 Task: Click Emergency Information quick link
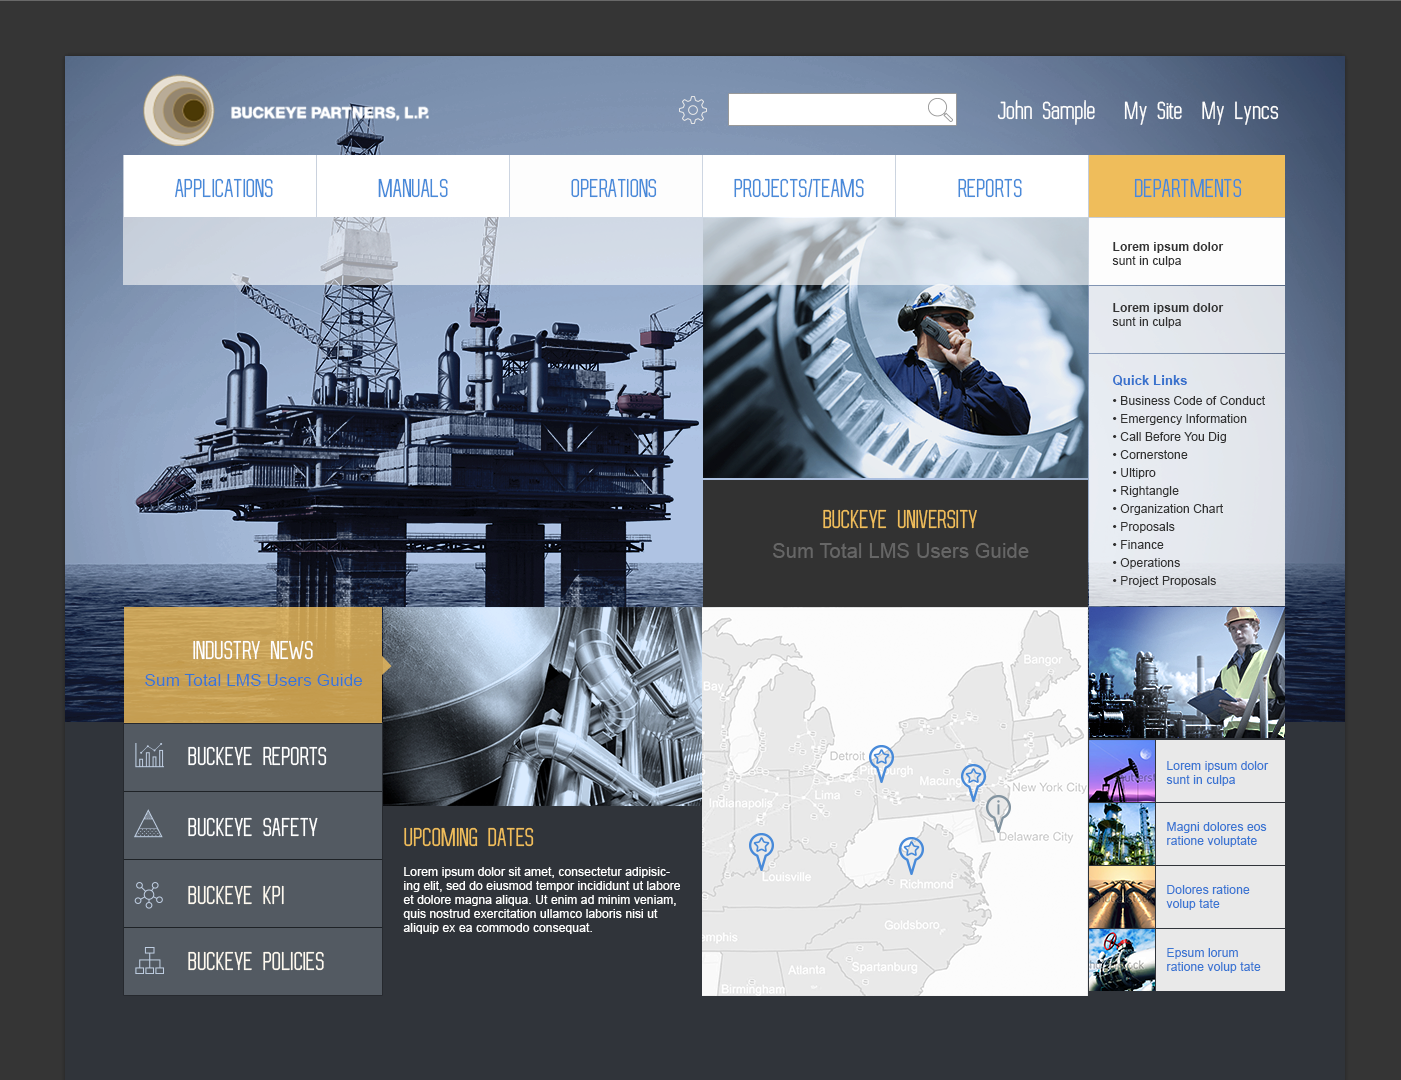[1183, 419]
